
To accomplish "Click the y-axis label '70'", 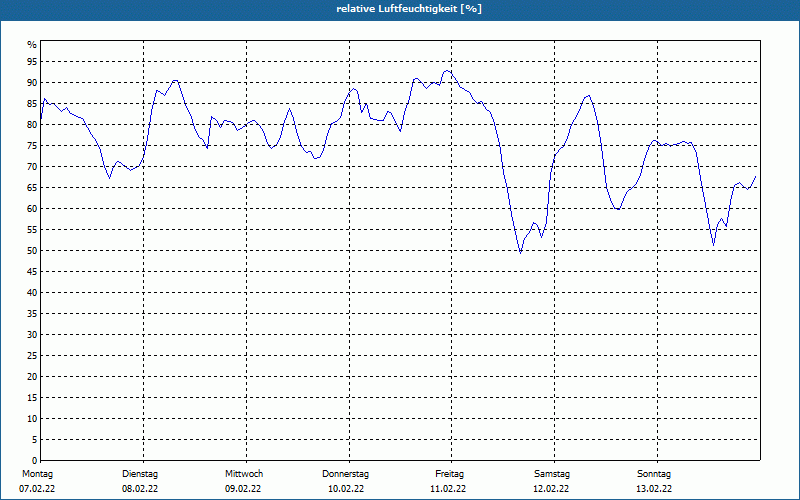I will click(32, 167).
